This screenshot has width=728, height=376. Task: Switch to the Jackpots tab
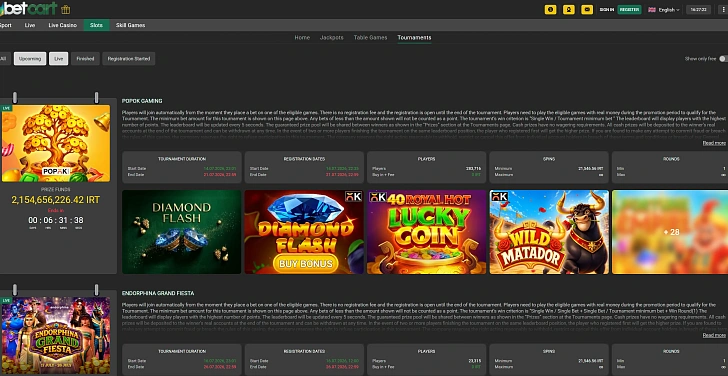pos(332,38)
